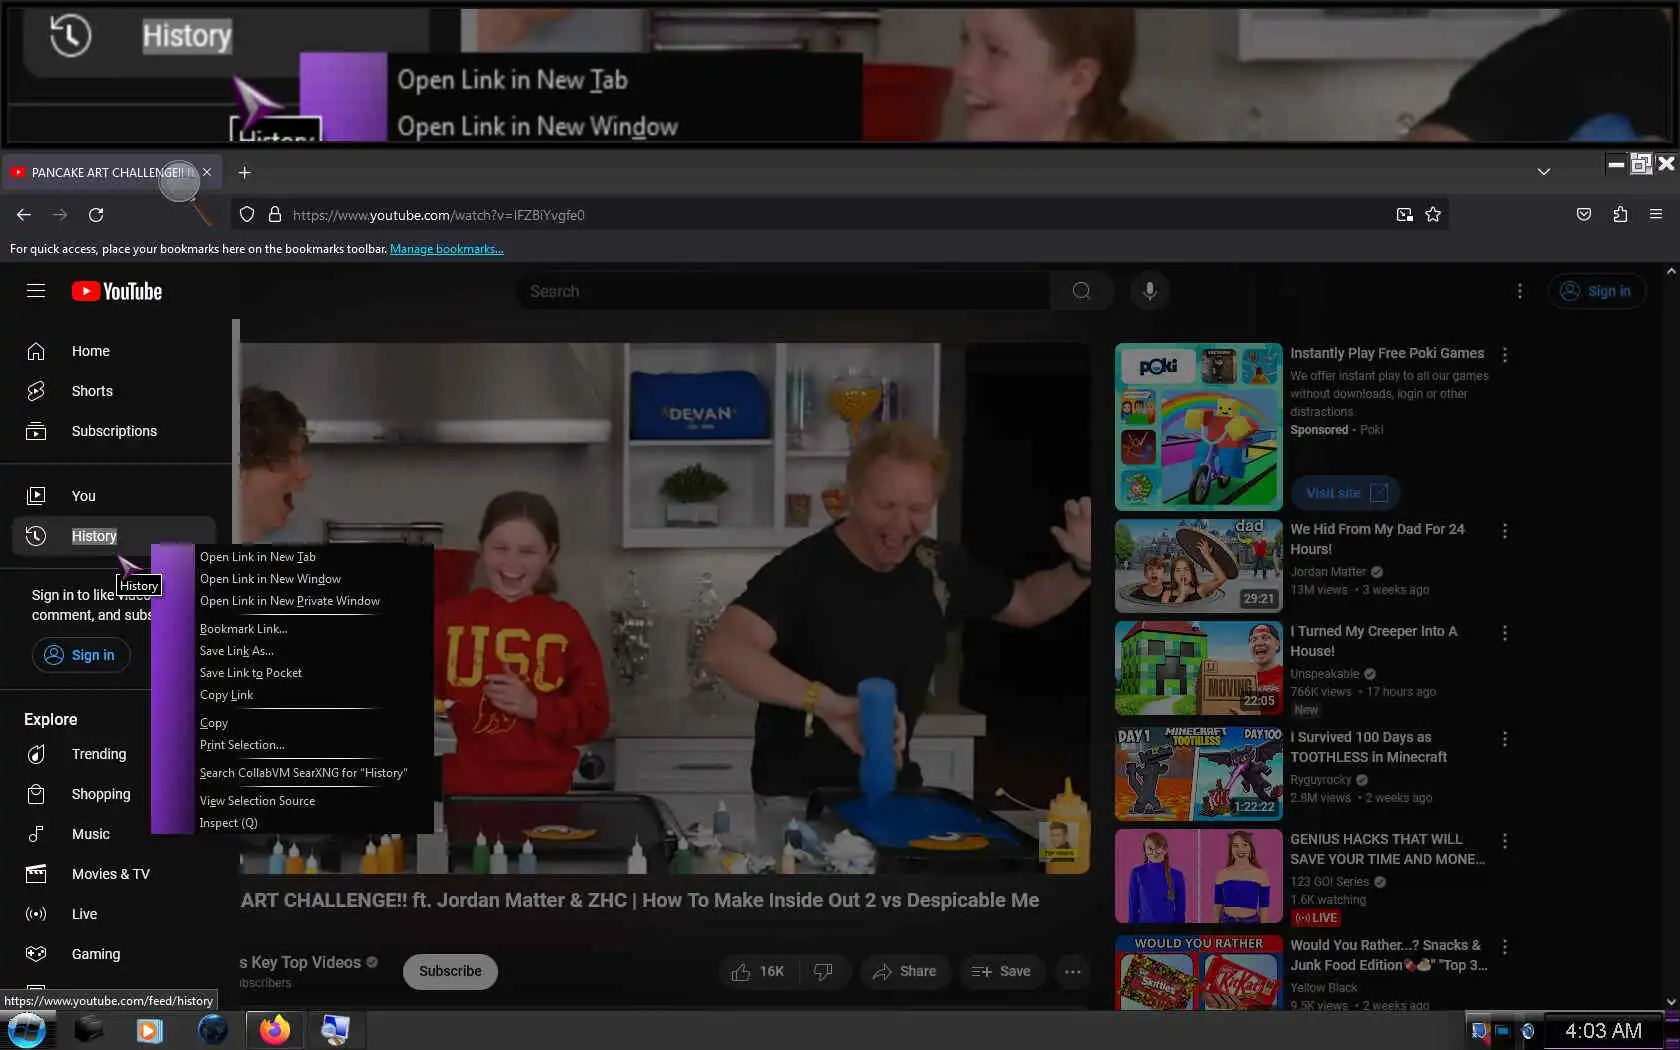Click the search magnifier button
This screenshot has width=1680, height=1050.
(1081, 291)
